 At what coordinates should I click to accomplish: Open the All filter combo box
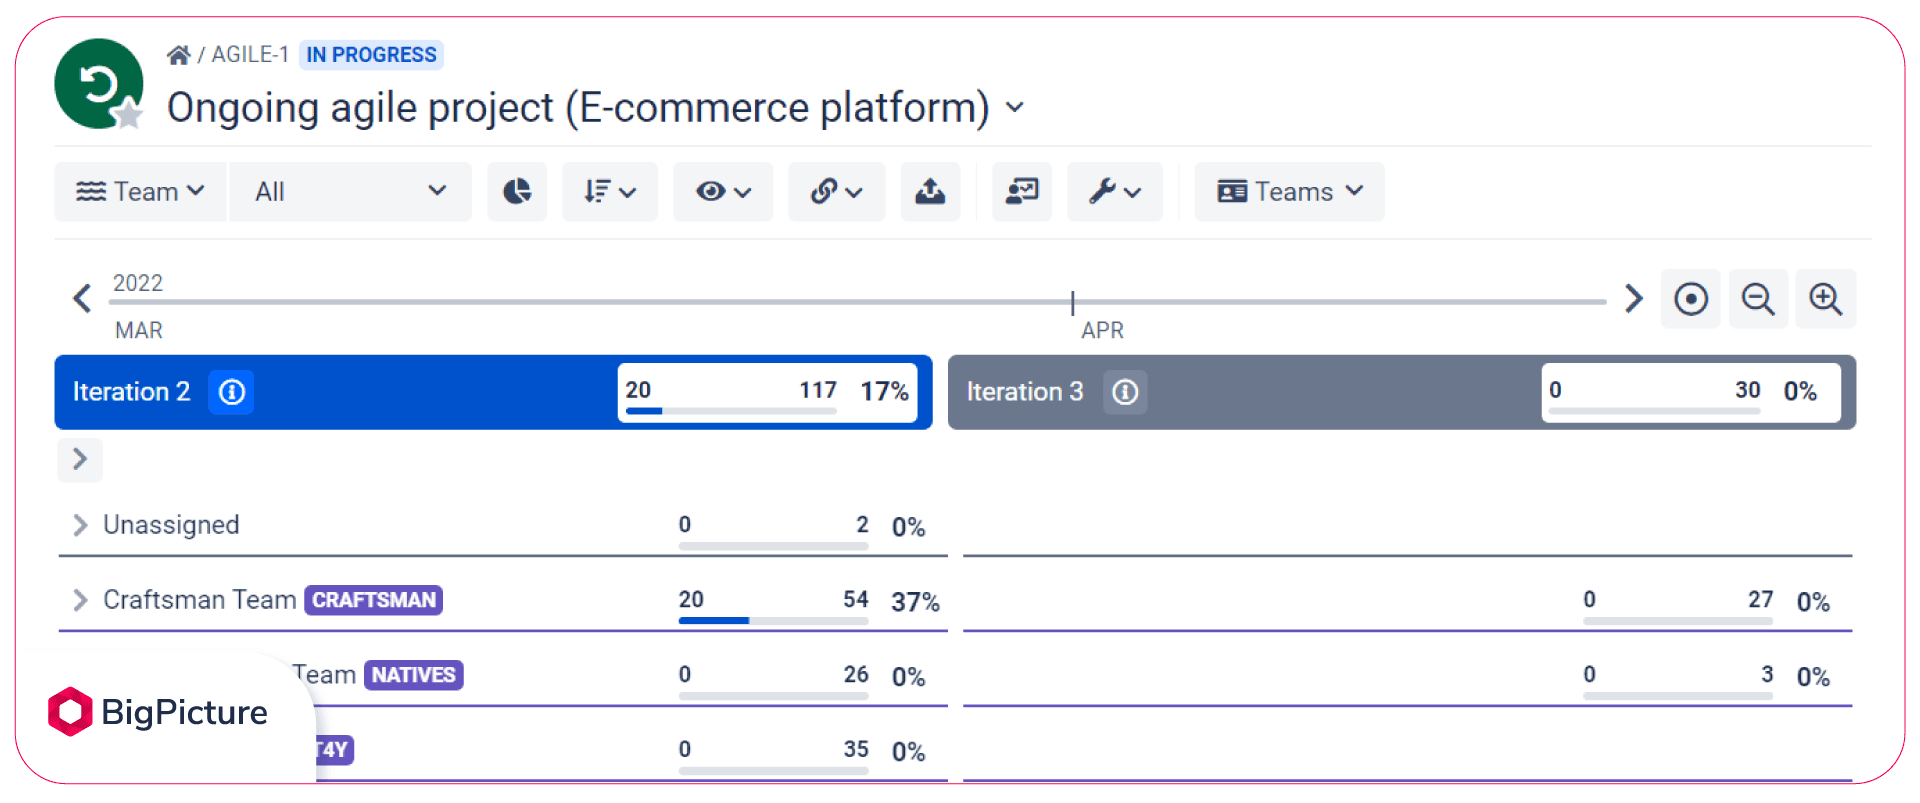pyautogui.click(x=350, y=191)
